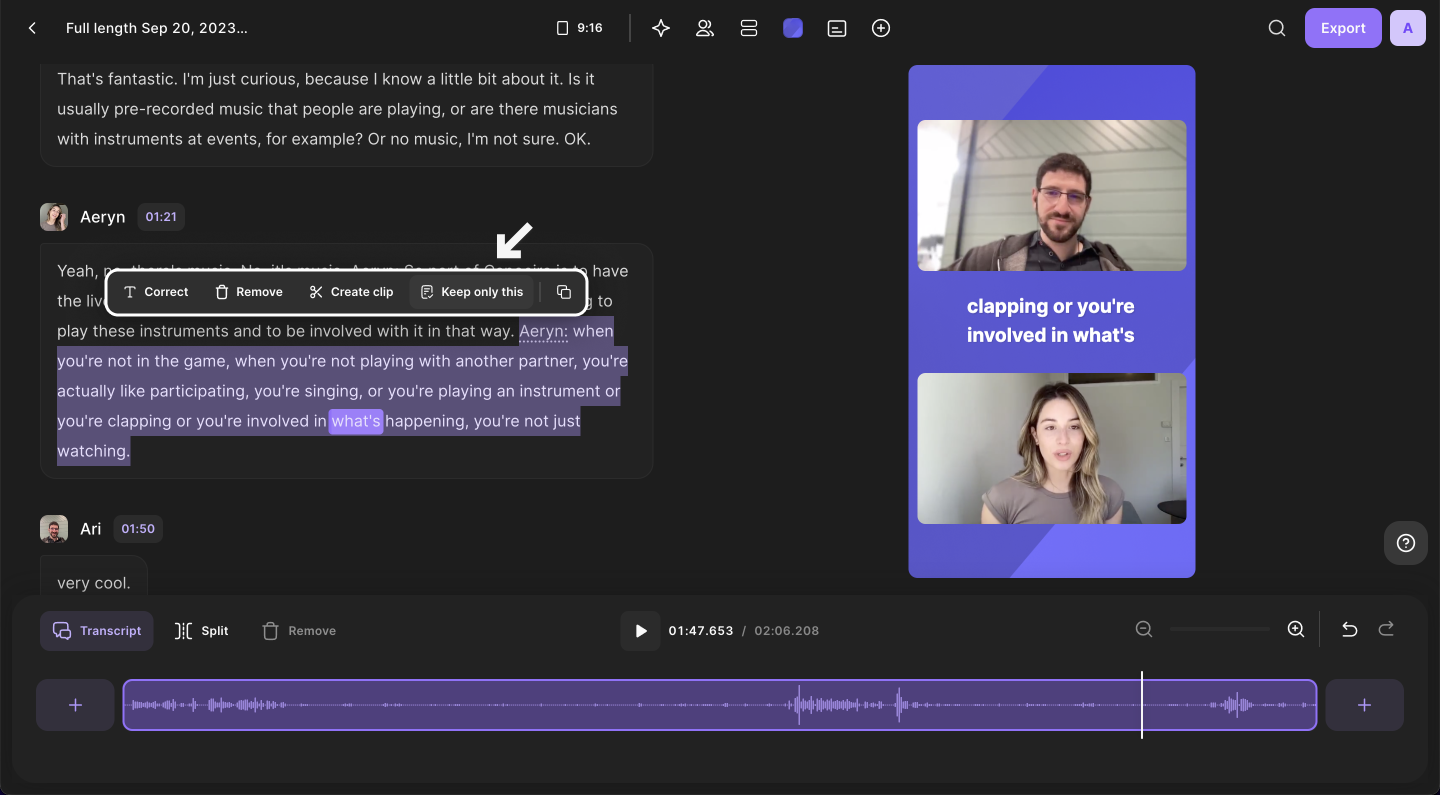The width and height of the screenshot is (1440, 795).
Task: Click the highlighted word what's
Action: tap(356, 421)
